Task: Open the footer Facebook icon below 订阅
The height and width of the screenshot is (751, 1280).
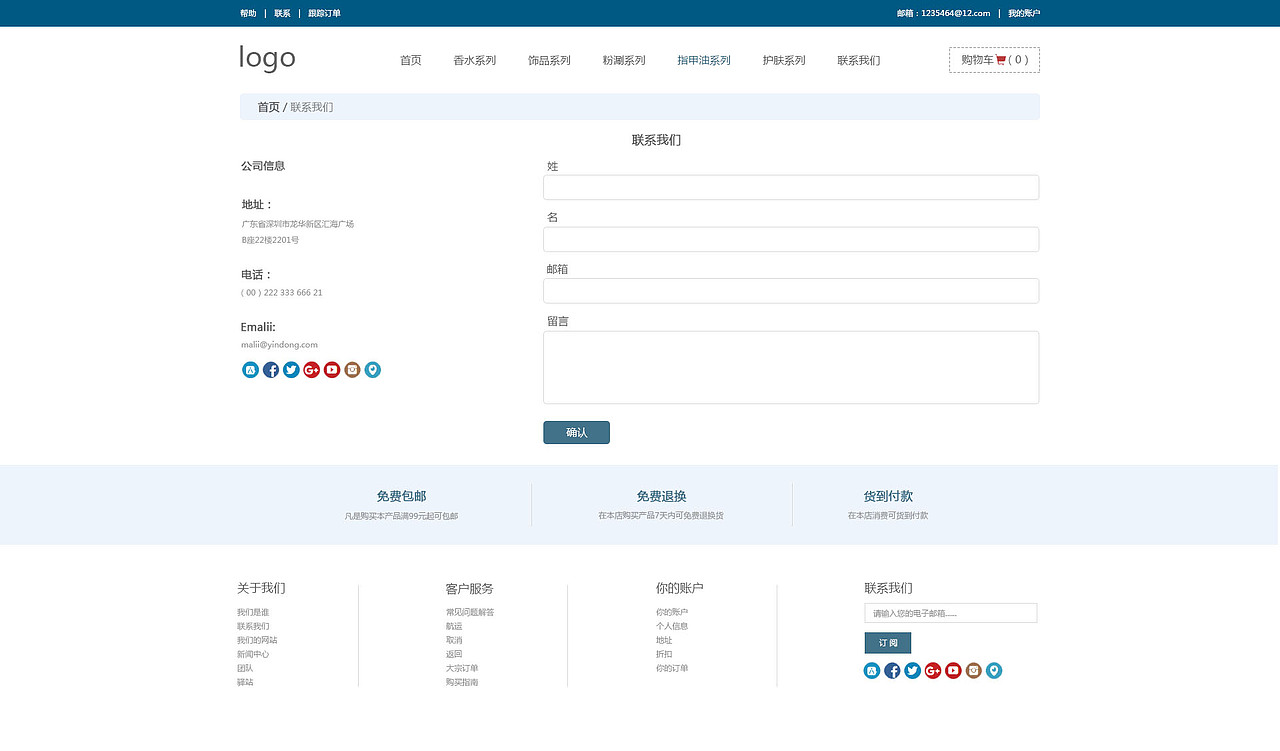Action: 892,671
